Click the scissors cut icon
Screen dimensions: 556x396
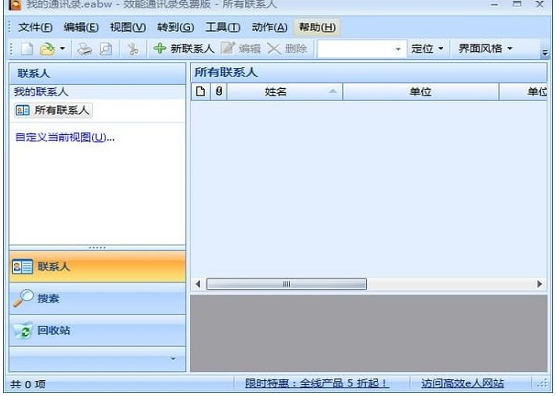pyautogui.click(x=133, y=49)
